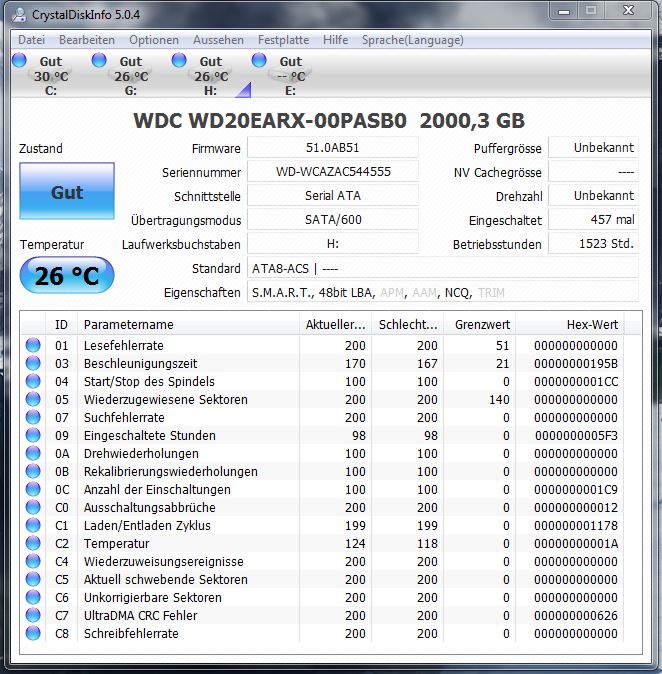Screen dimensions: 662x674
Task: Click the Betriebsstunden value 1523 Std.
Action: (594, 244)
